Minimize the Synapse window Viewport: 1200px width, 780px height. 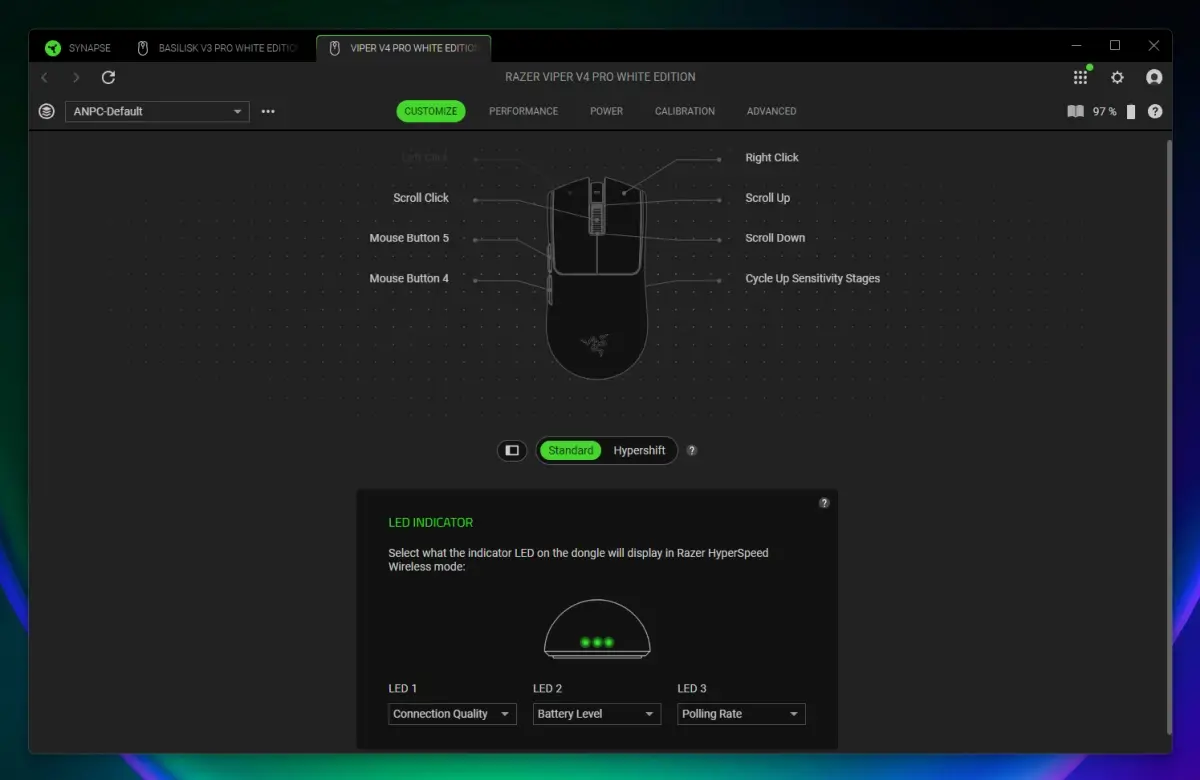pyautogui.click(x=1077, y=46)
